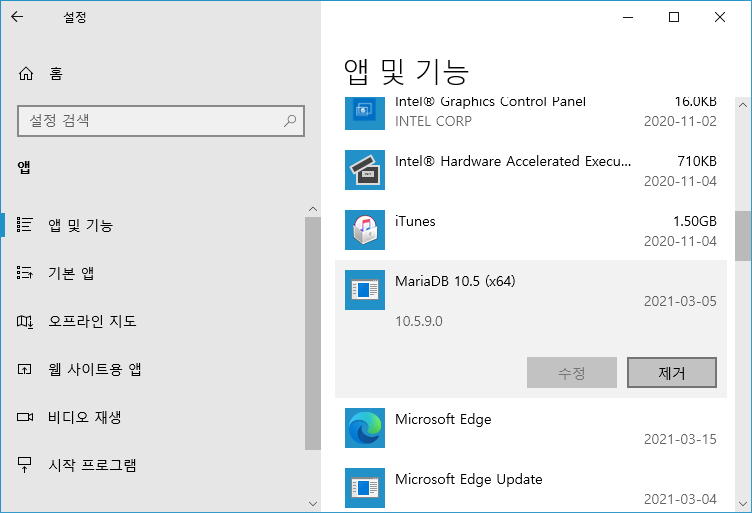Open 웹 사이트용 앱 settings
The height and width of the screenshot is (513, 752).
(x=160, y=369)
